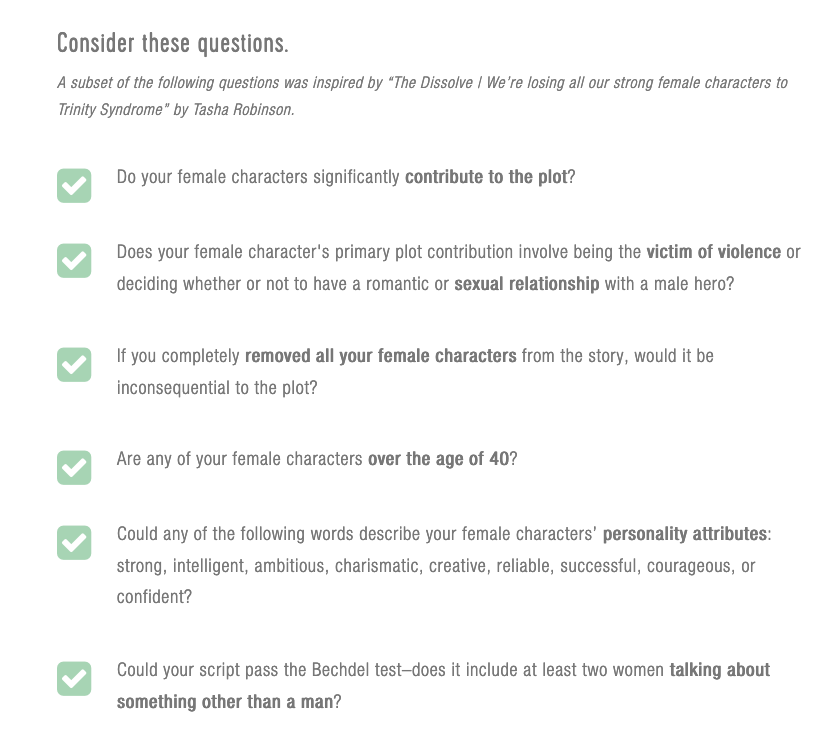This screenshot has width=835, height=748.
Task: Click the bold 'removed all your female characters' text
Action: click(x=381, y=356)
